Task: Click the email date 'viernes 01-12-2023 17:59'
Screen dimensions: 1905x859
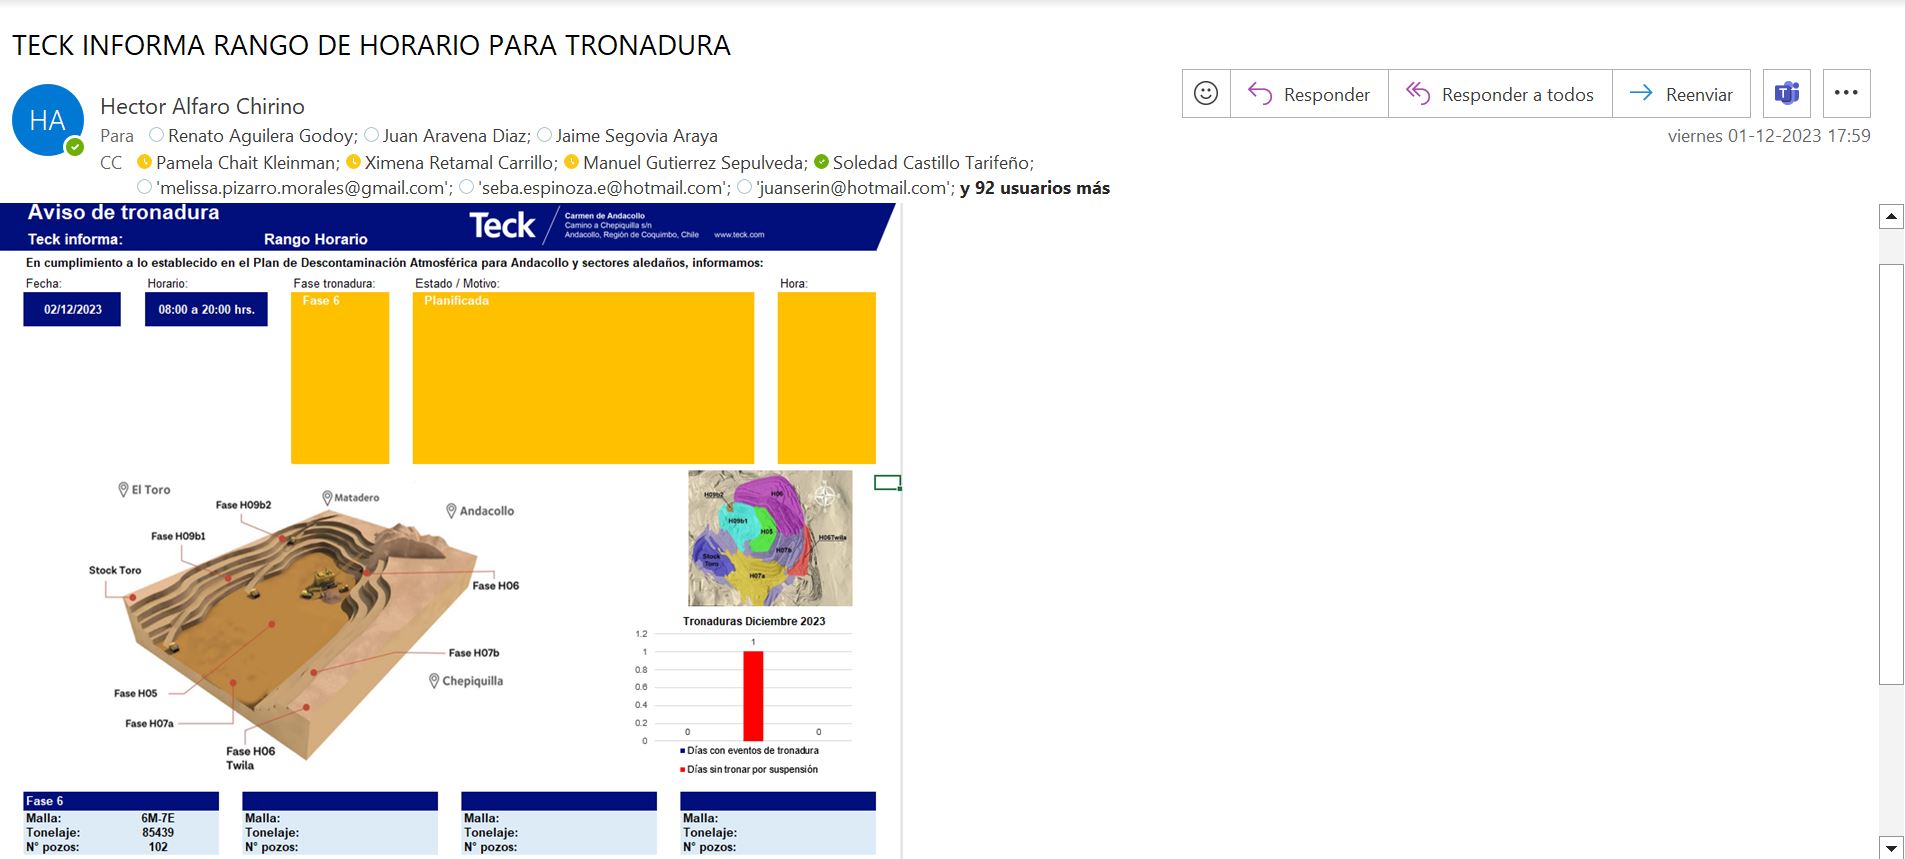Action: tap(1769, 136)
